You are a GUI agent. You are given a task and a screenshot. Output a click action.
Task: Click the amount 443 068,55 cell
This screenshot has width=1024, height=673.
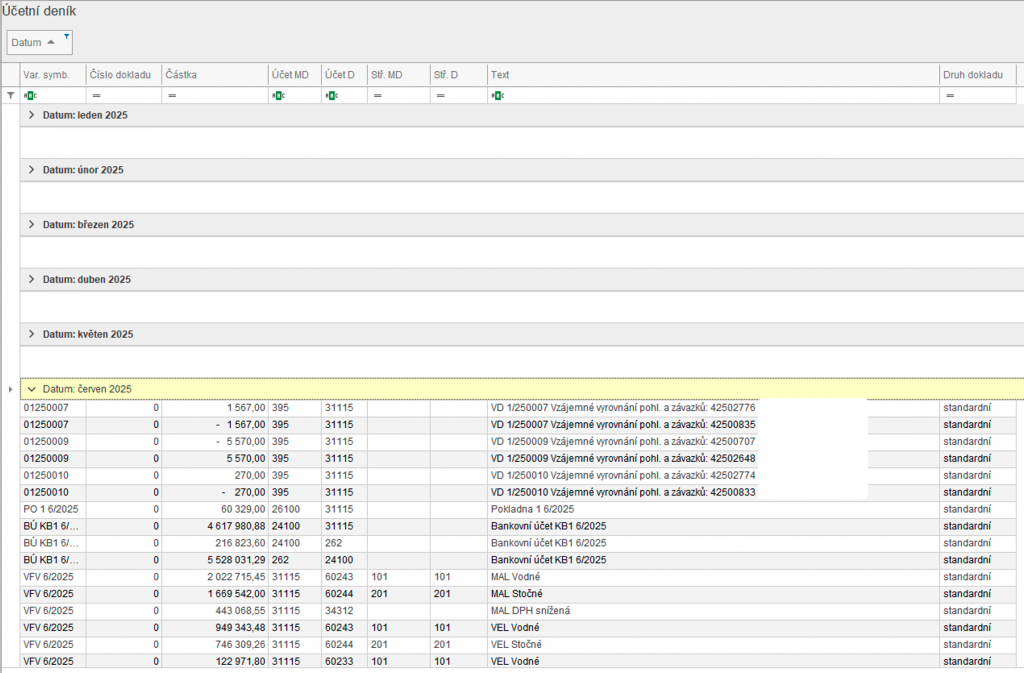(215, 611)
